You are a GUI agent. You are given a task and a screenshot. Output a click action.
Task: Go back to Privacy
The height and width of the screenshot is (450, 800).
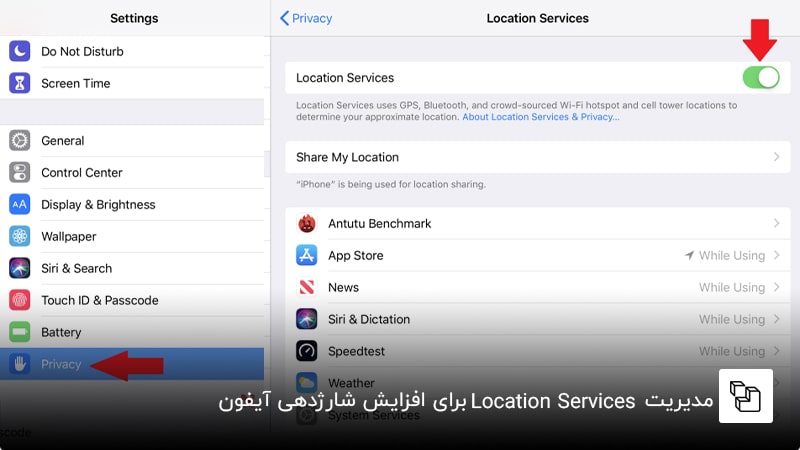(x=306, y=18)
